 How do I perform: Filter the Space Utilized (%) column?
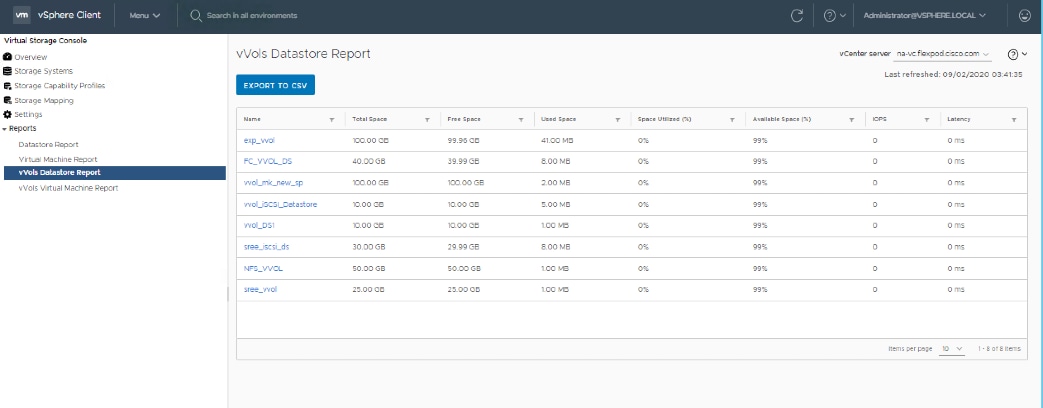[x=732, y=120]
